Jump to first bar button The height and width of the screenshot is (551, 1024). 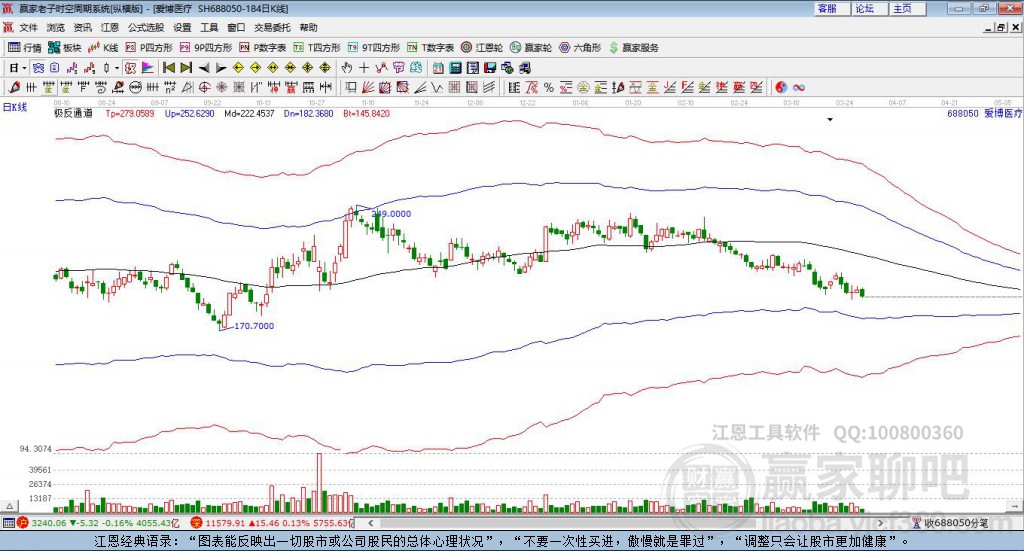point(169,68)
